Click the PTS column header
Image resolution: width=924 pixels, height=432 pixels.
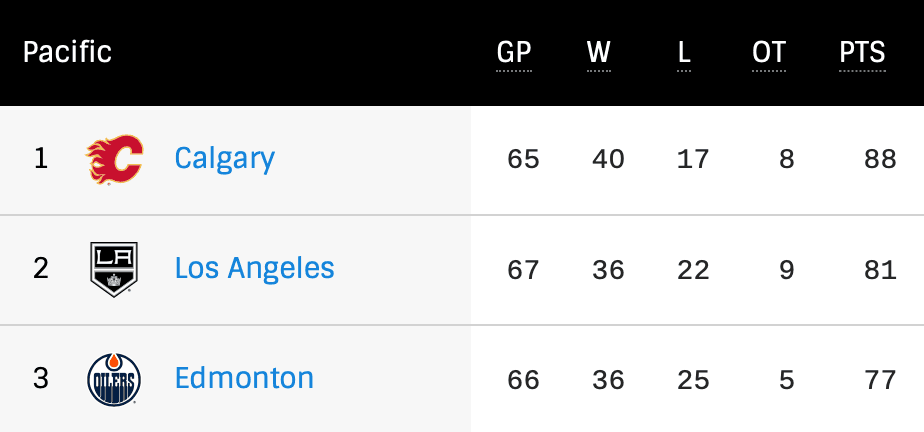pyautogui.click(x=862, y=53)
